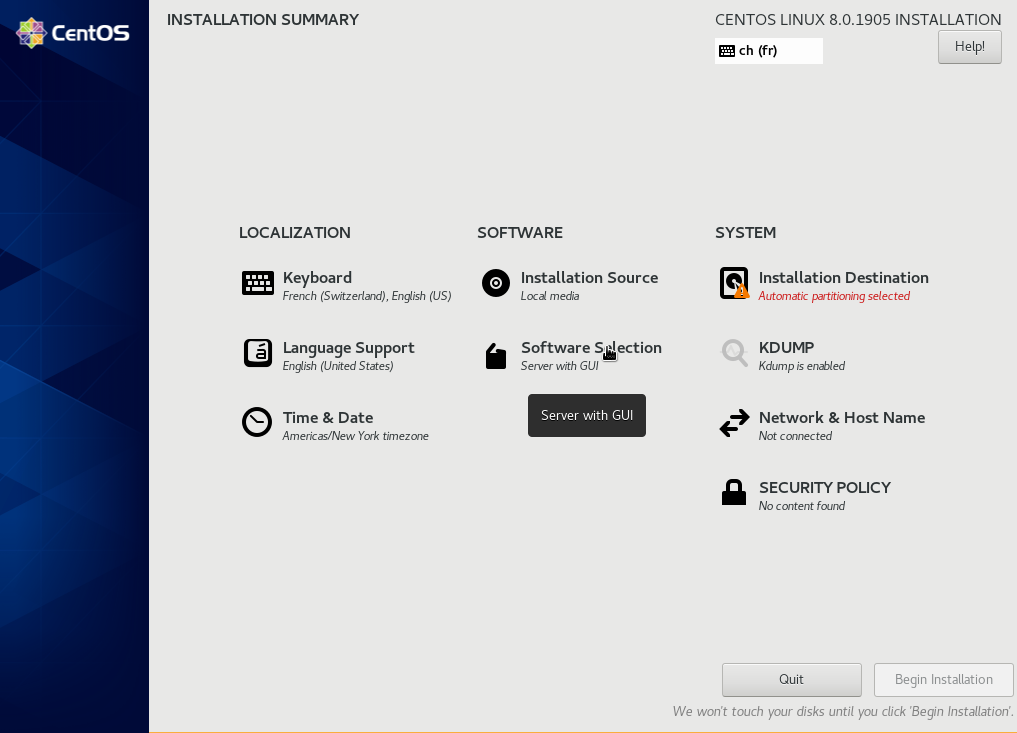
Task: Click the Language Support icon
Action: pos(258,354)
